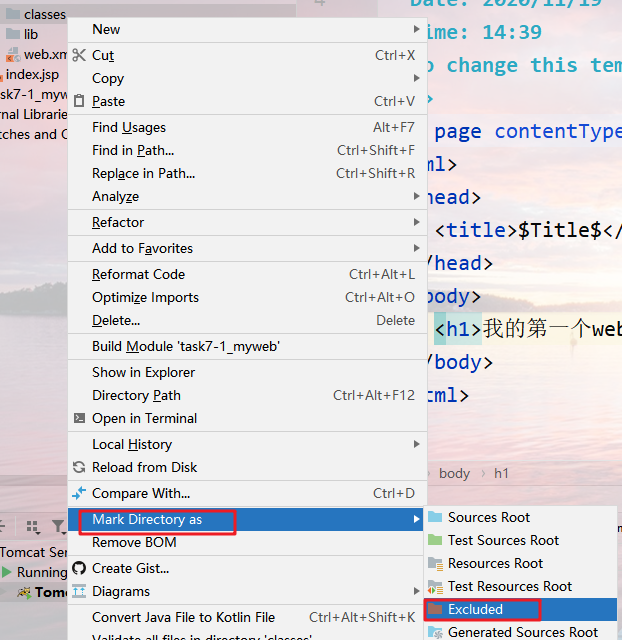Screen dimensions: 622x640
Task: Choose Find Usages from context menu
Action: point(247,127)
